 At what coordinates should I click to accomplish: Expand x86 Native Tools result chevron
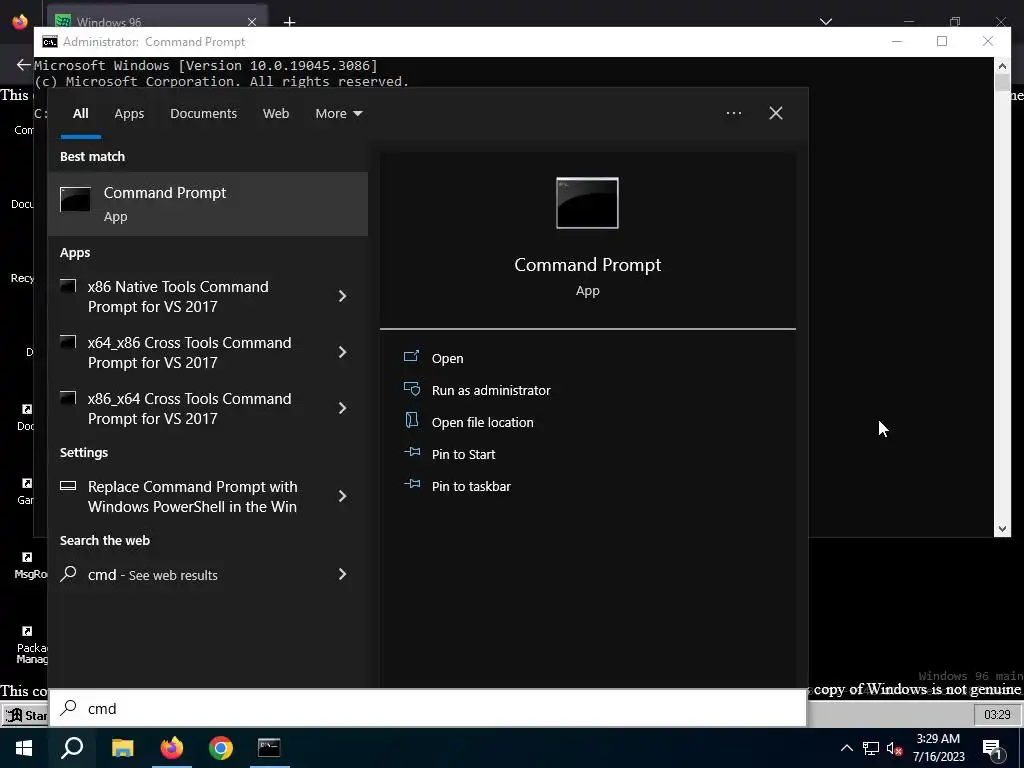[342, 296]
